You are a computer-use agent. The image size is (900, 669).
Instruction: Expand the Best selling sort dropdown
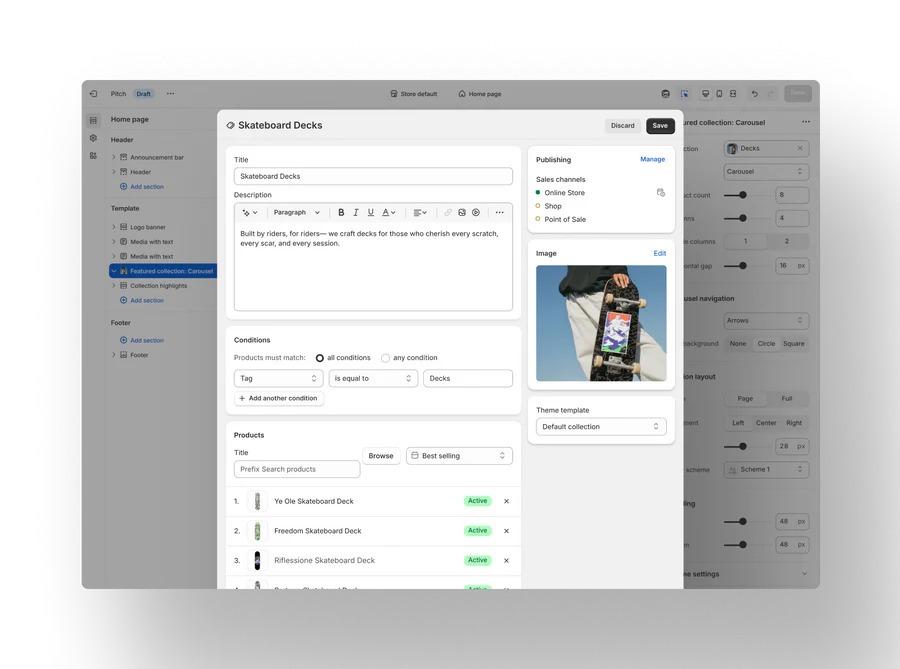(459, 456)
